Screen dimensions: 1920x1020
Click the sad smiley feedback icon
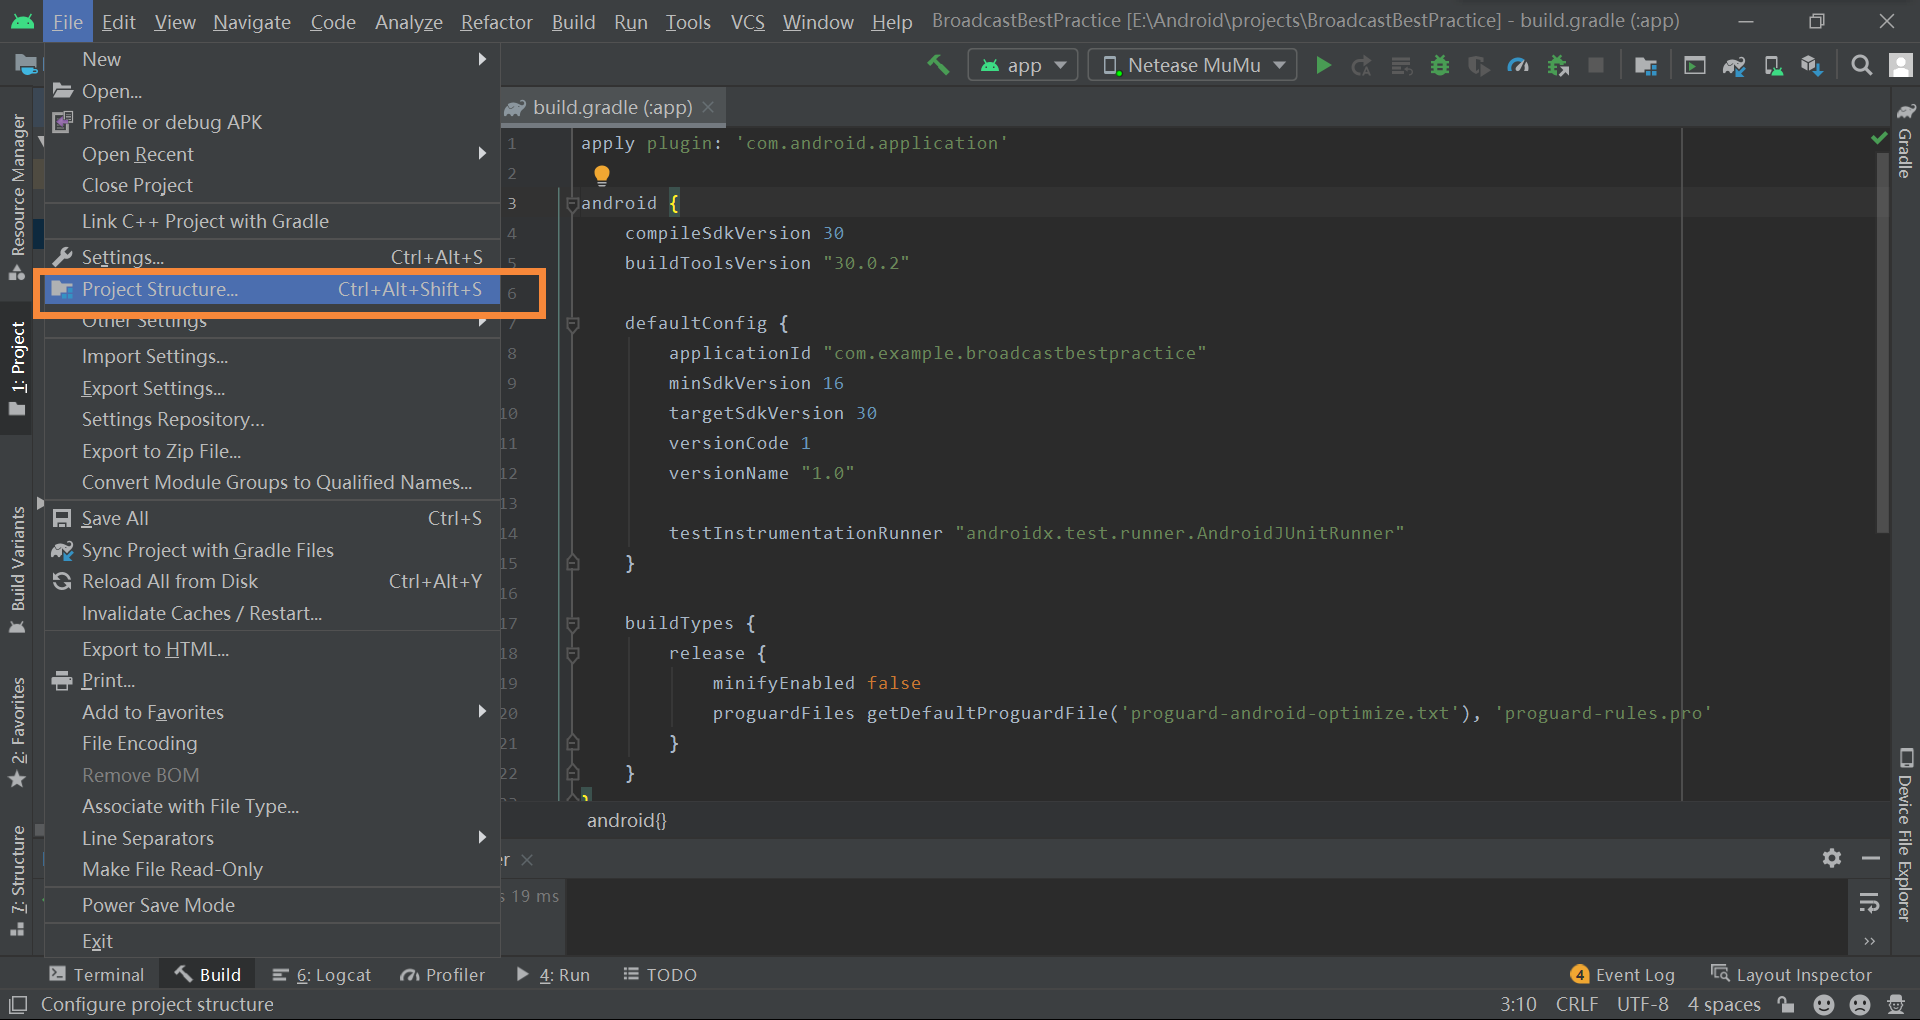tap(1860, 1004)
